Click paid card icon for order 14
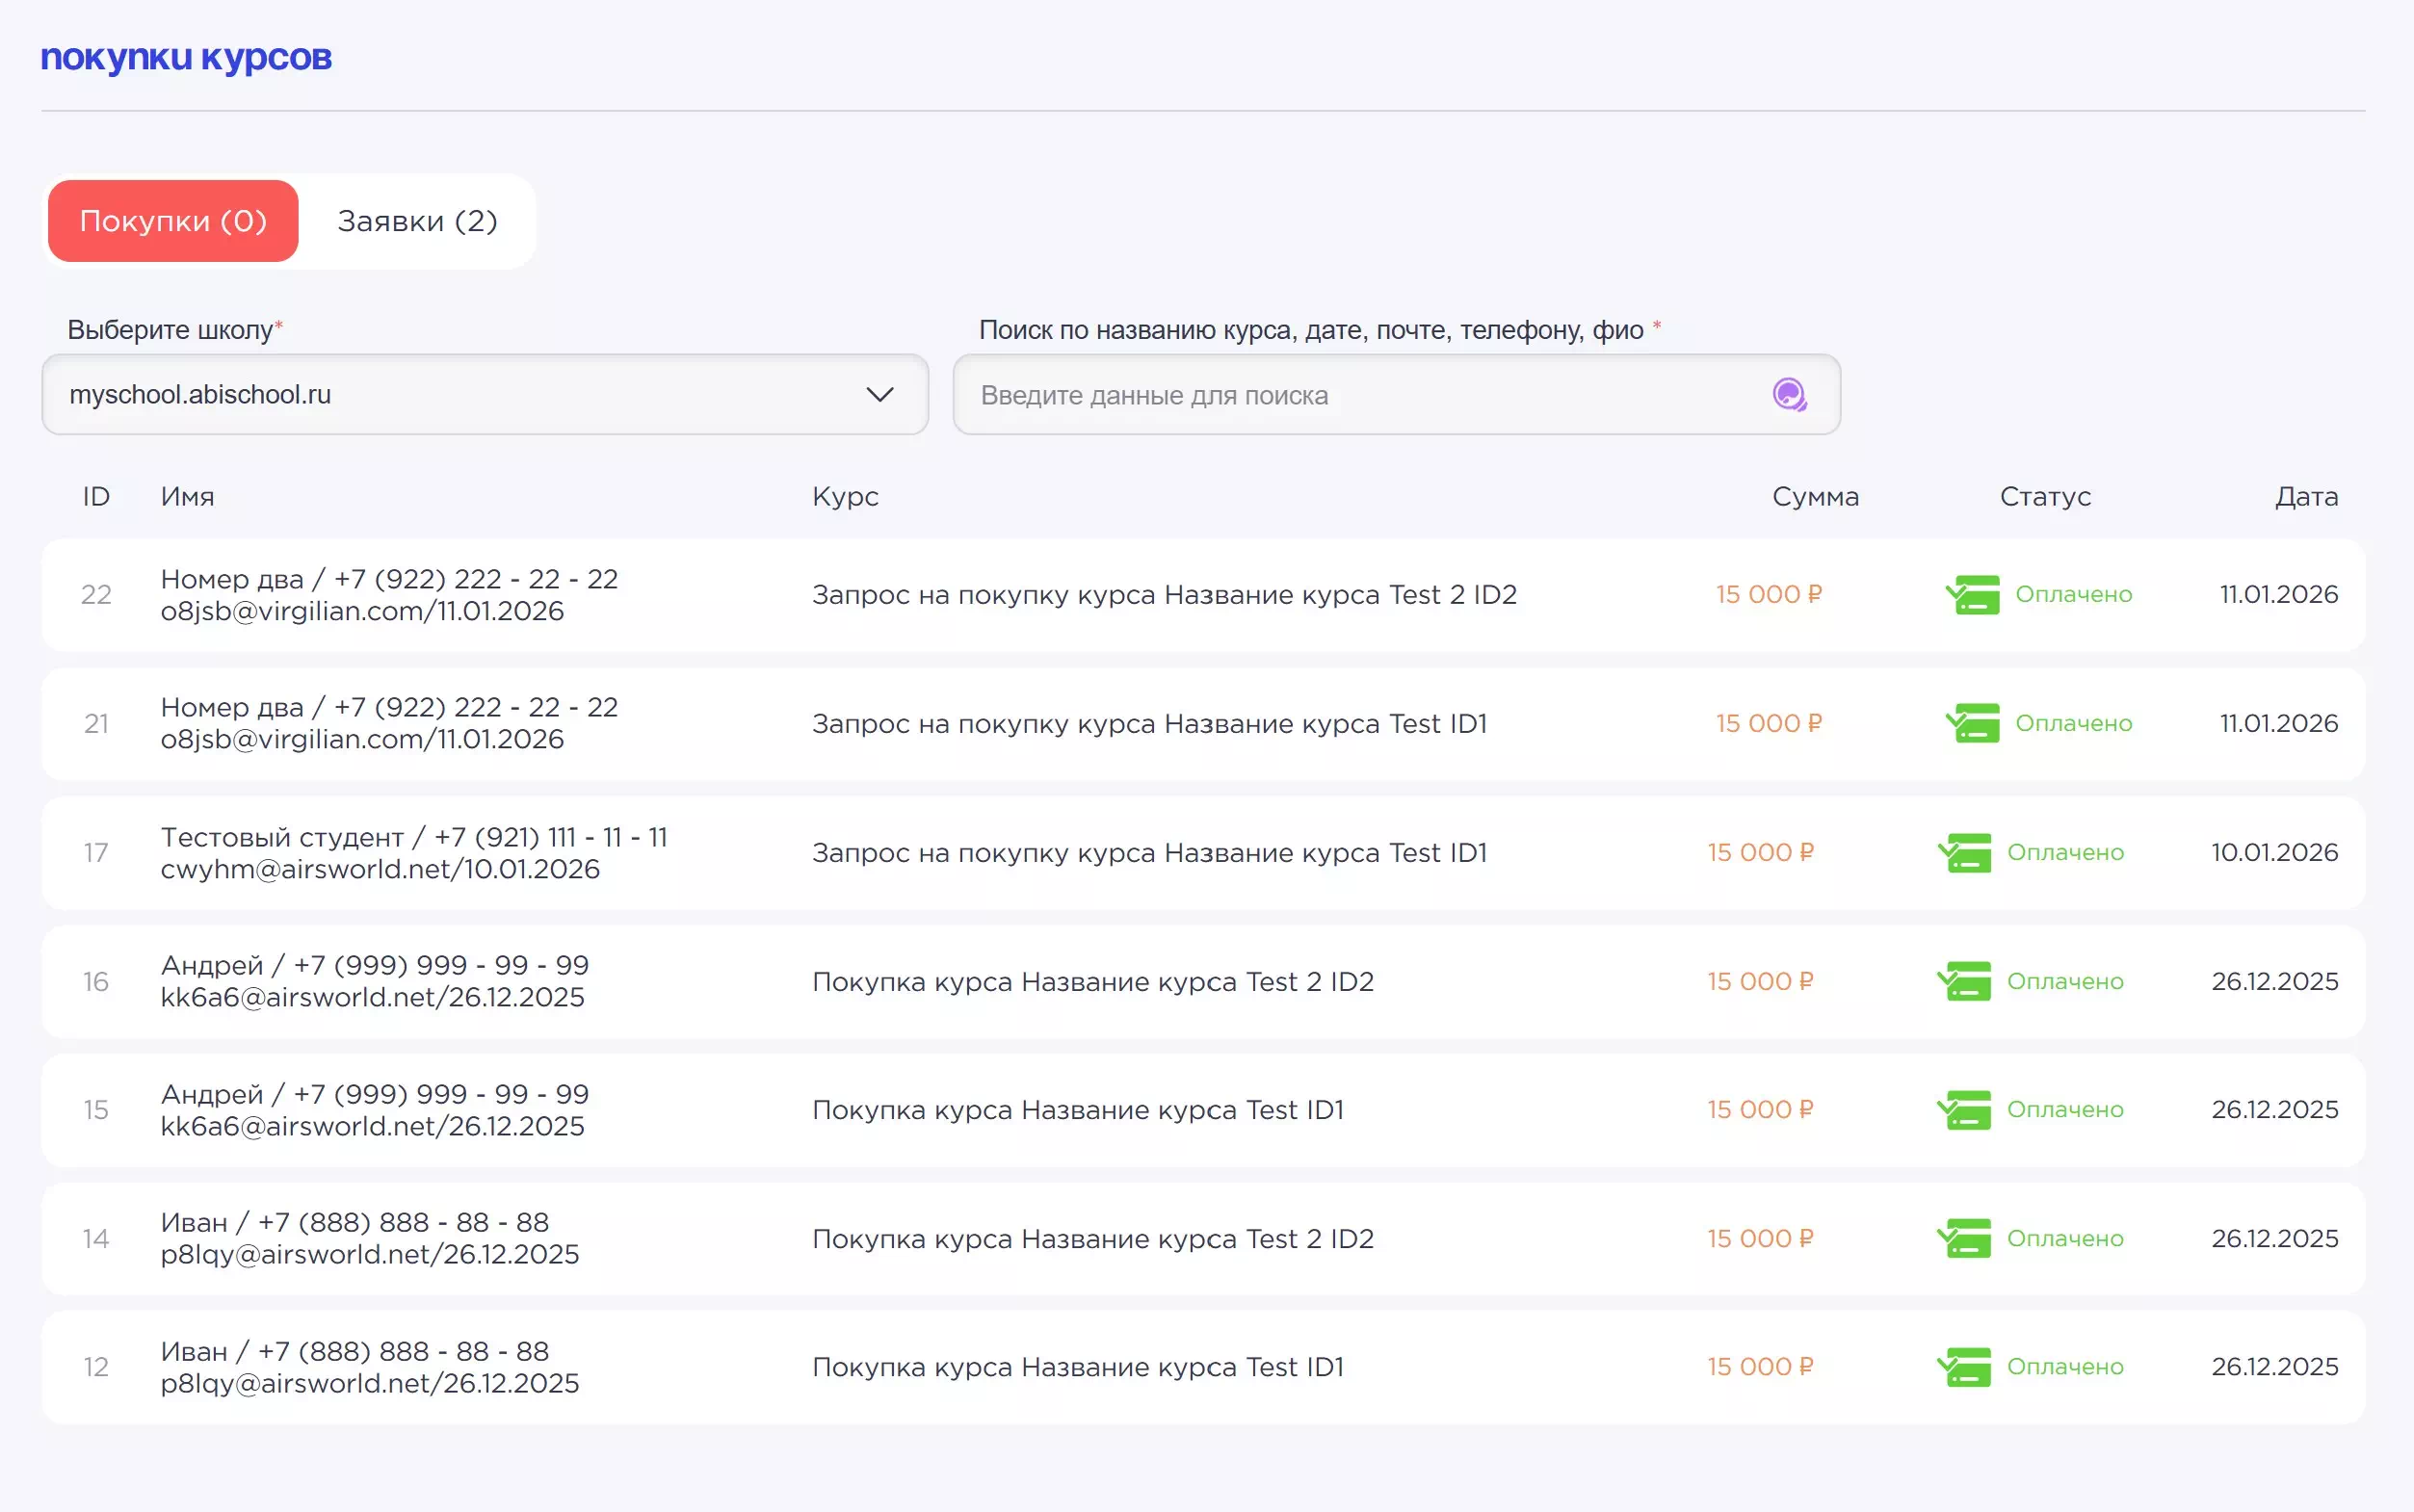The width and height of the screenshot is (2414, 1512). click(x=1964, y=1238)
